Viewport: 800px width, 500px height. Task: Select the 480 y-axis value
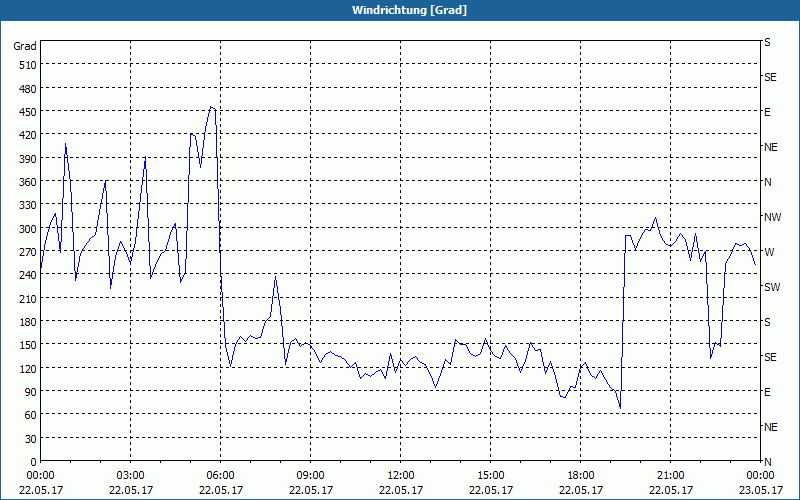(x=28, y=89)
